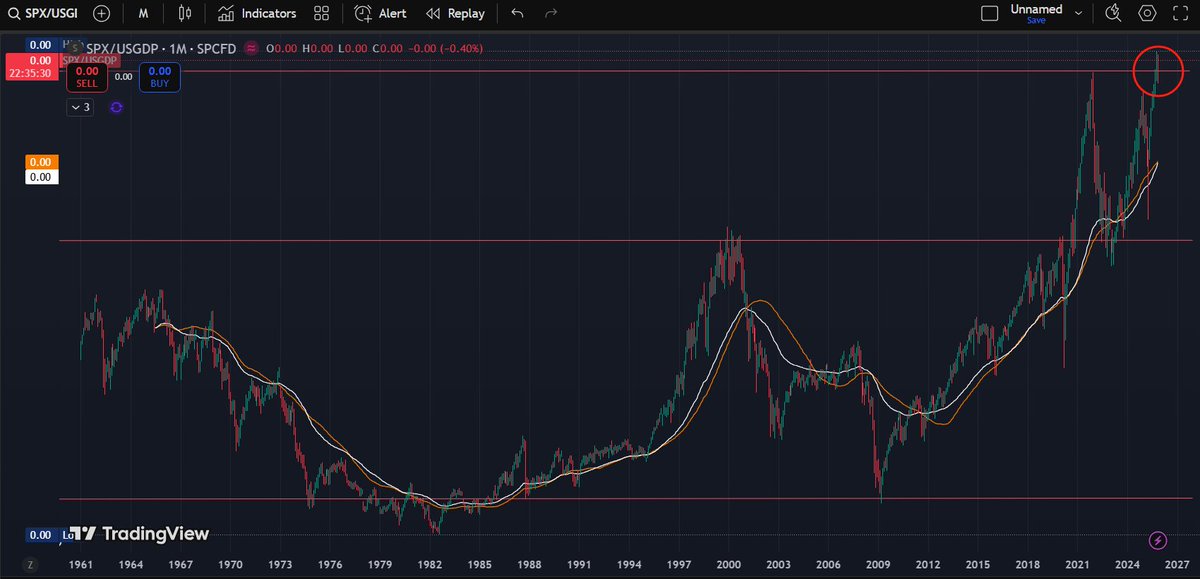Click the Z timezone button bottom-left
This screenshot has height=579, width=1200.
pyautogui.click(x=30, y=565)
